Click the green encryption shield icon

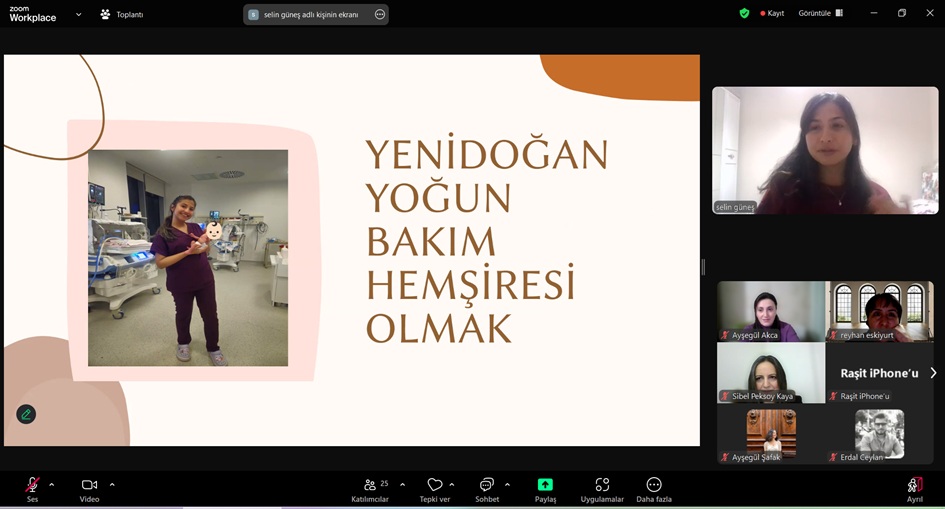point(744,13)
